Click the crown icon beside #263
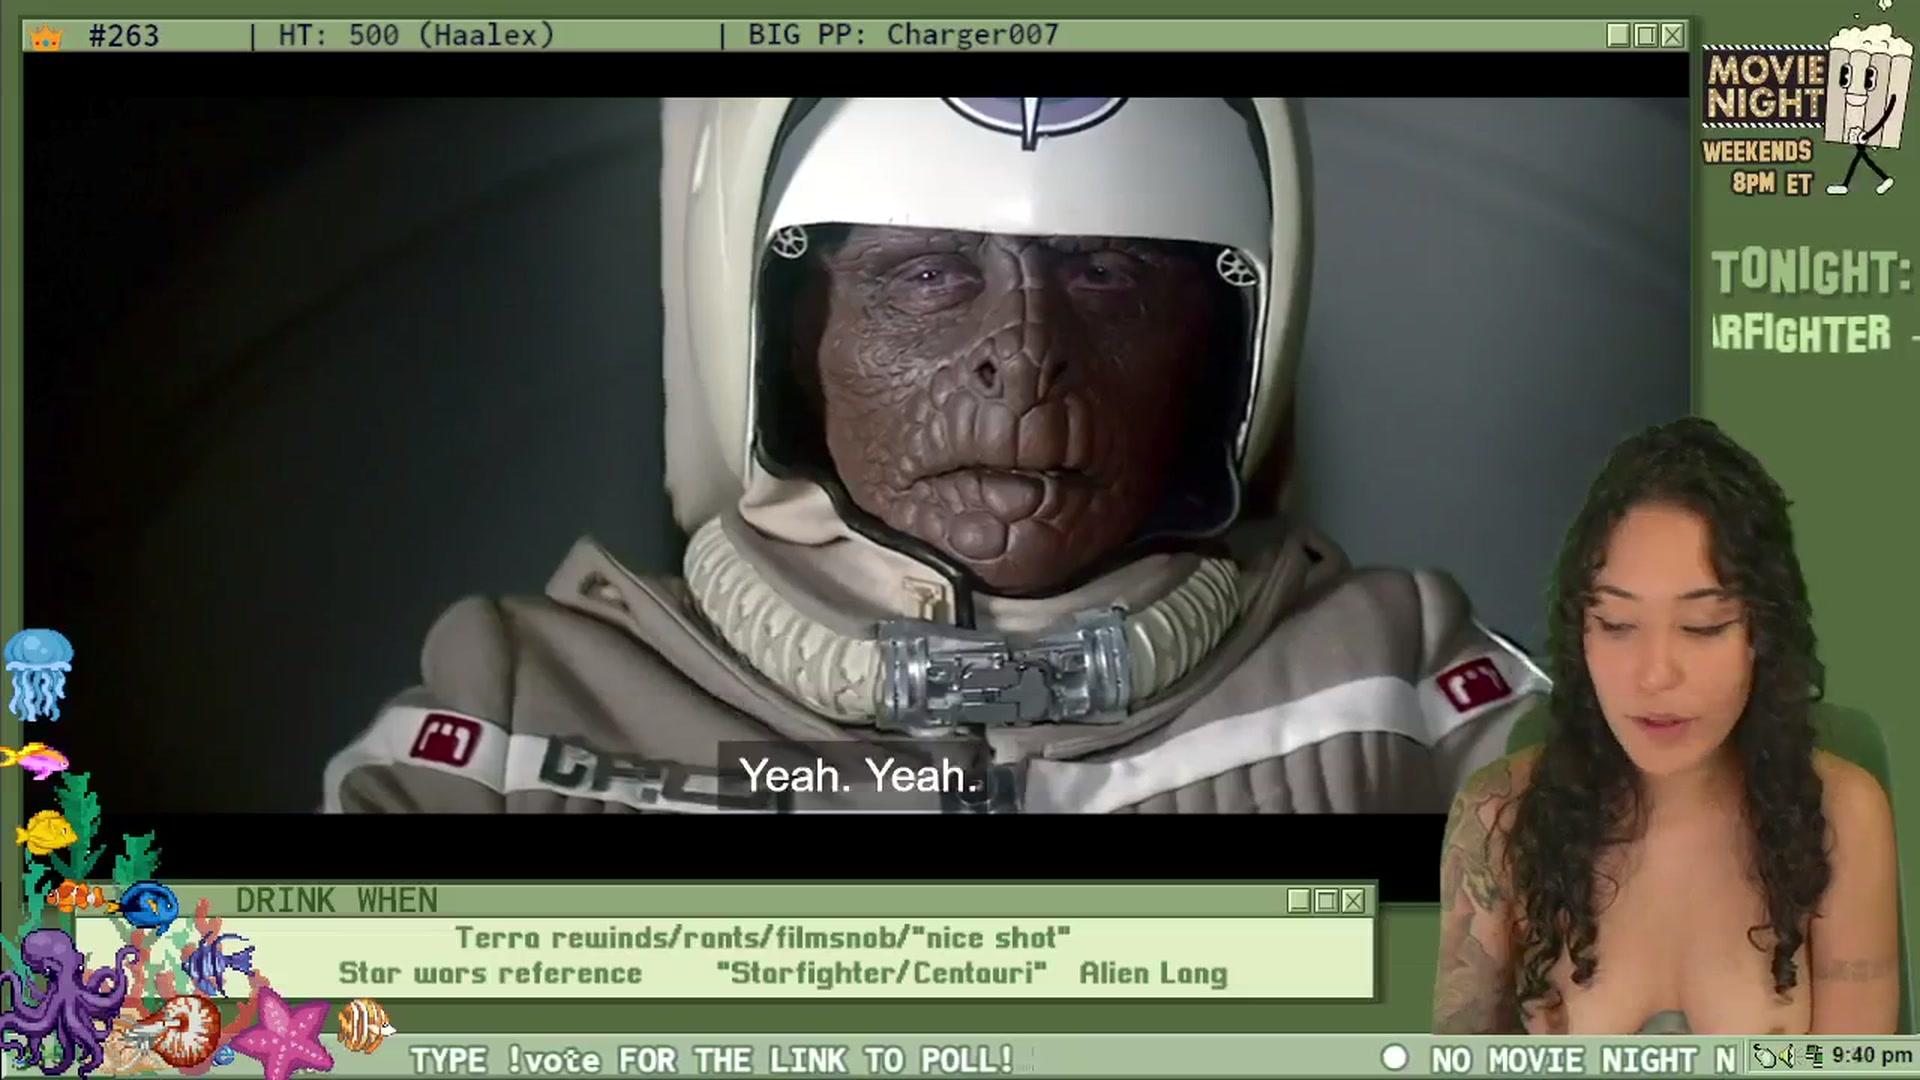 (x=47, y=38)
